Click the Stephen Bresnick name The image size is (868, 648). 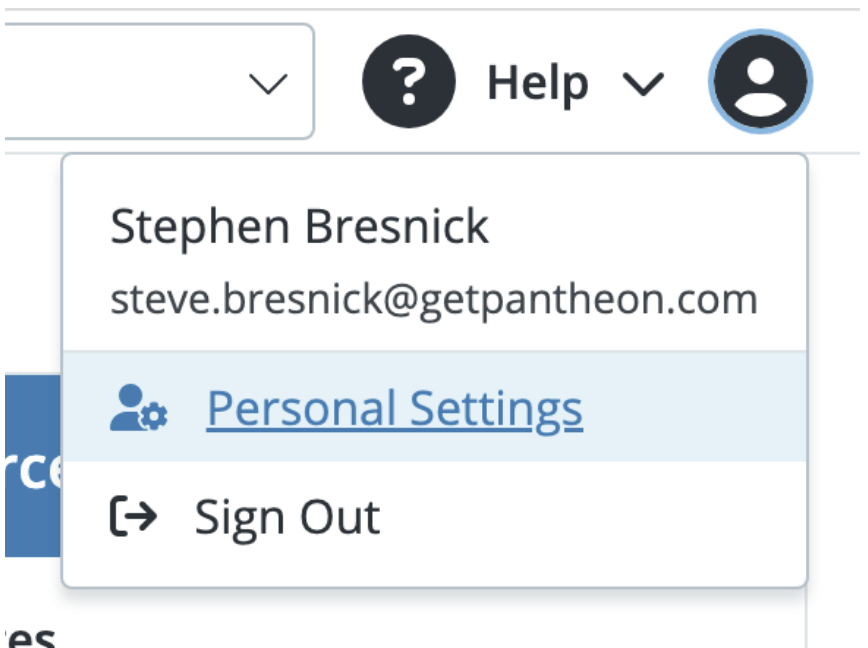299,227
